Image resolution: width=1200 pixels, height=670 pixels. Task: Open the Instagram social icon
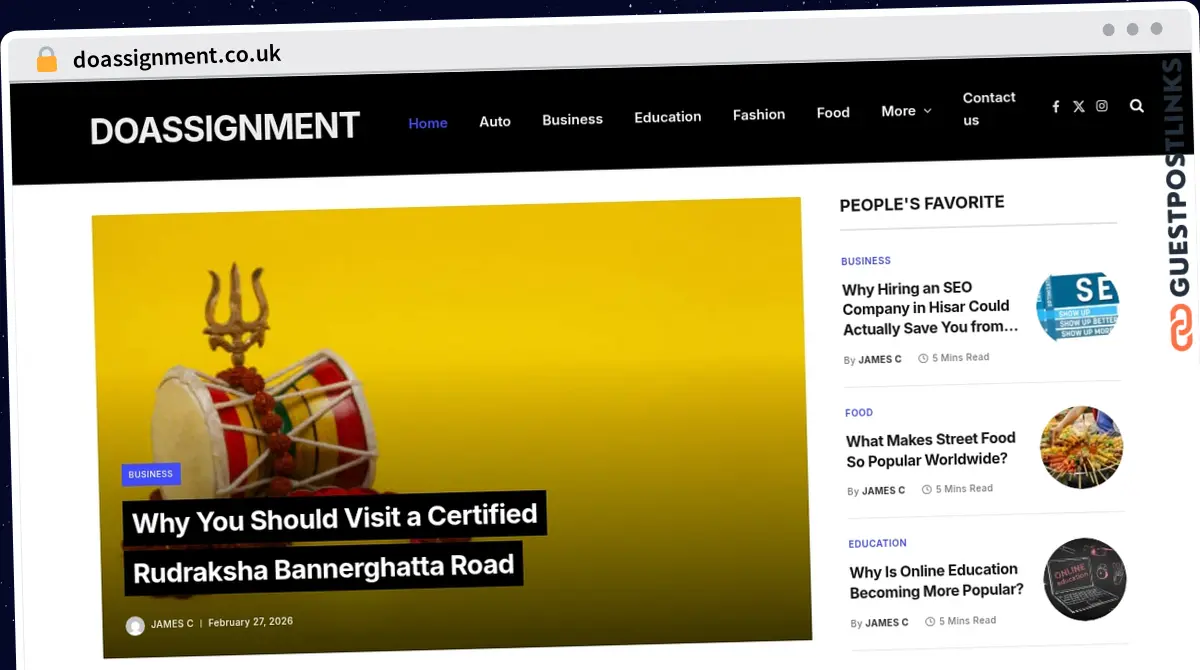coord(1102,106)
